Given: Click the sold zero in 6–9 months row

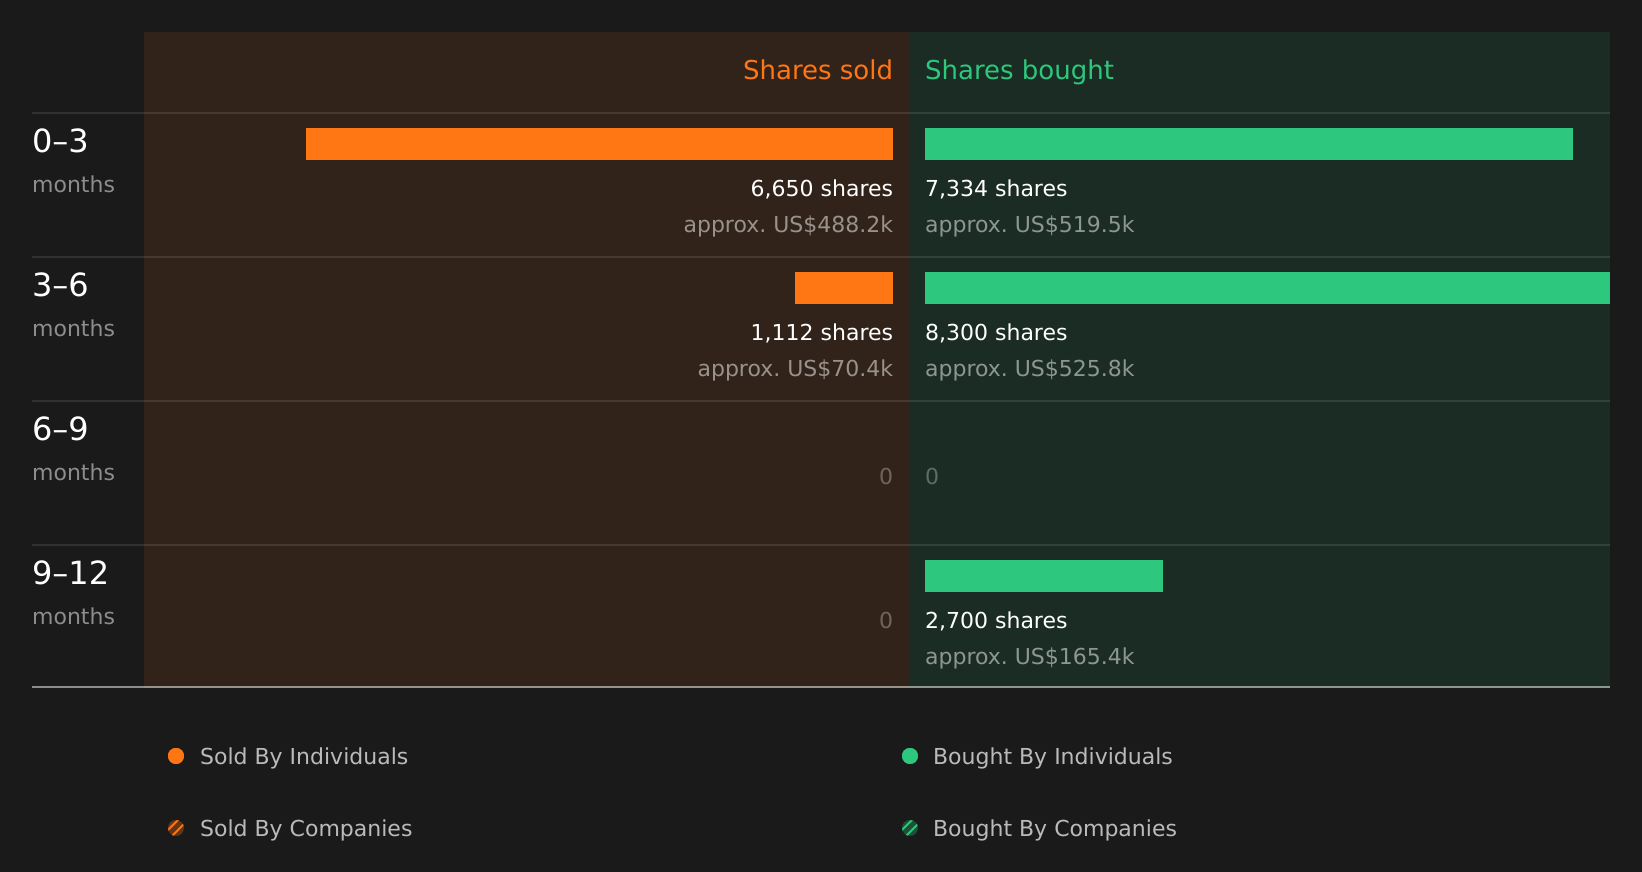Looking at the screenshot, I should (885, 477).
